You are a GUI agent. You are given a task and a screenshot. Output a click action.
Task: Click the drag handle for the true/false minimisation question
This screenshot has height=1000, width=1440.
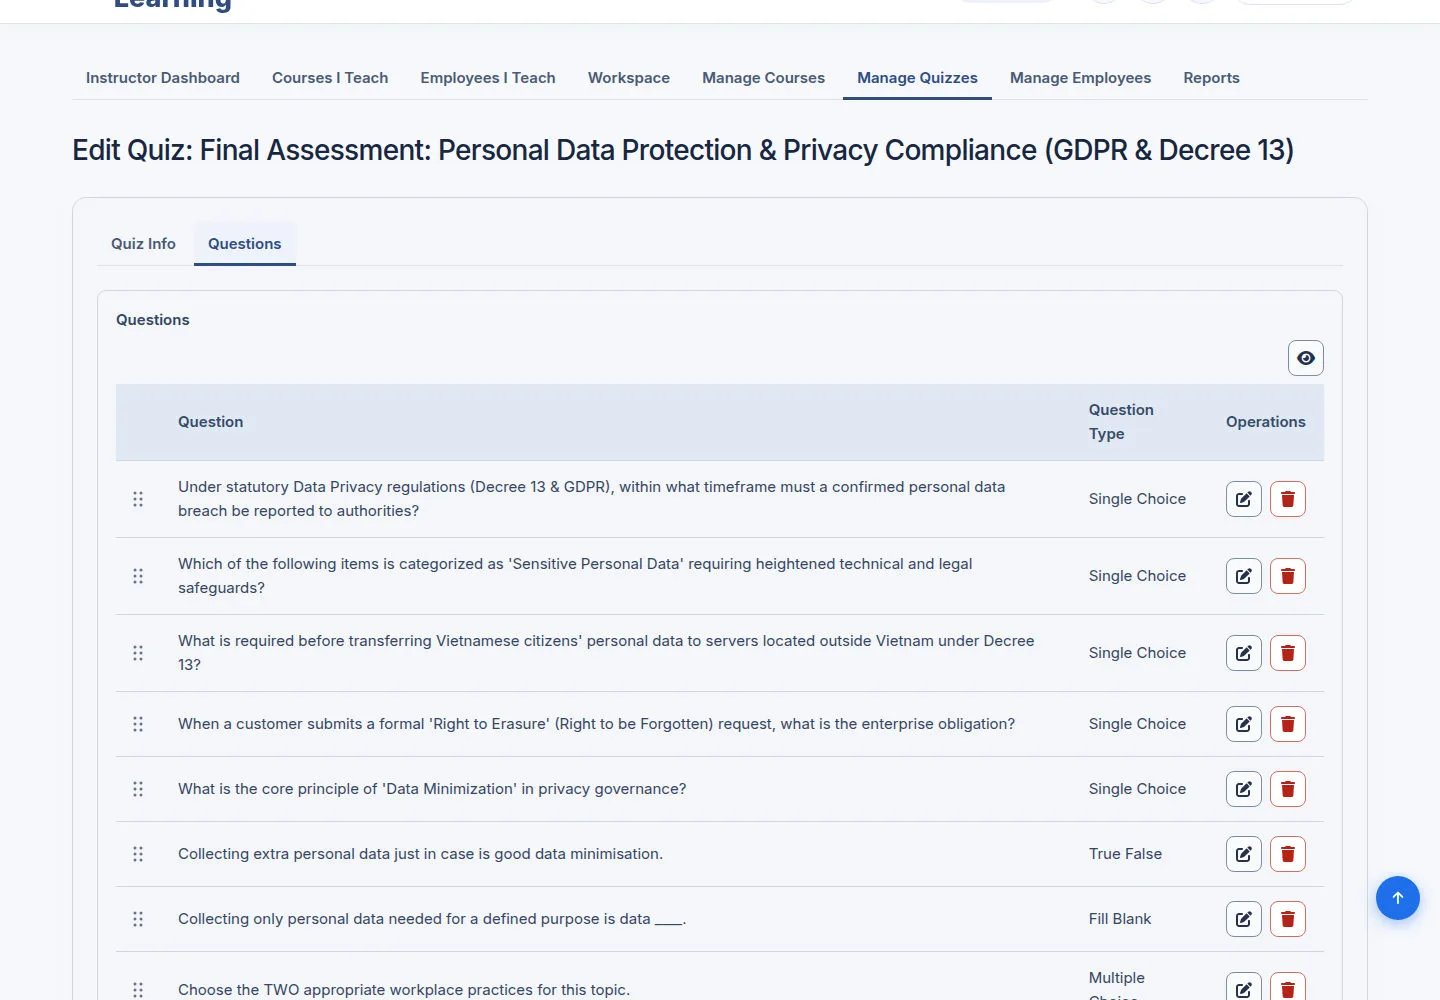tap(138, 854)
